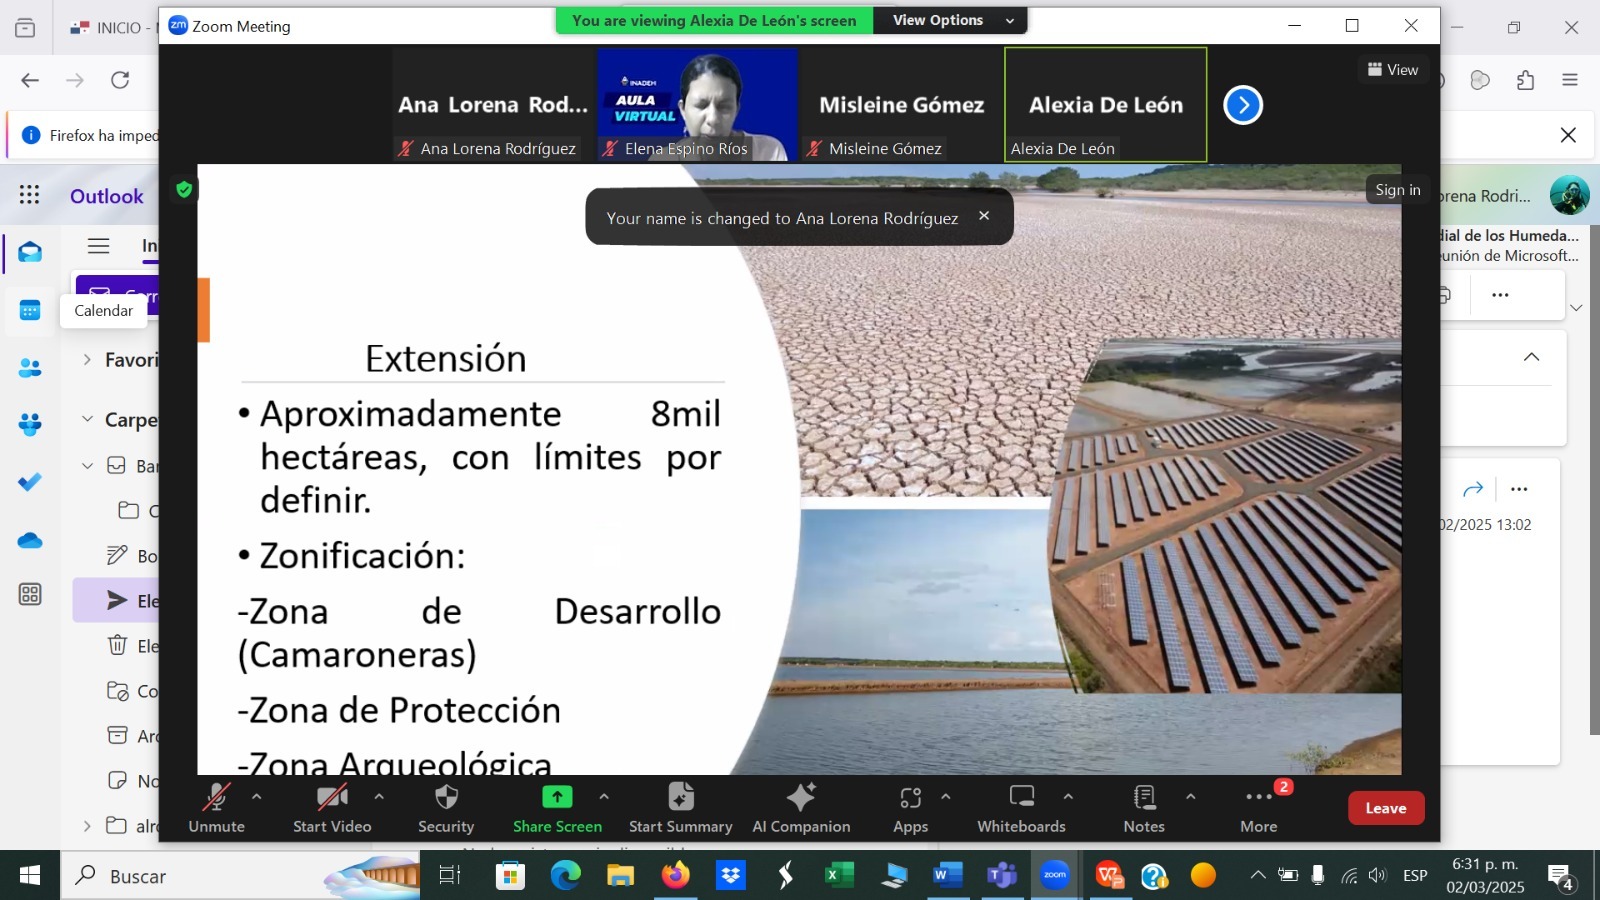The height and width of the screenshot is (900, 1600).
Task: Expand Share Screen options arrow
Action: click(604, 797)
